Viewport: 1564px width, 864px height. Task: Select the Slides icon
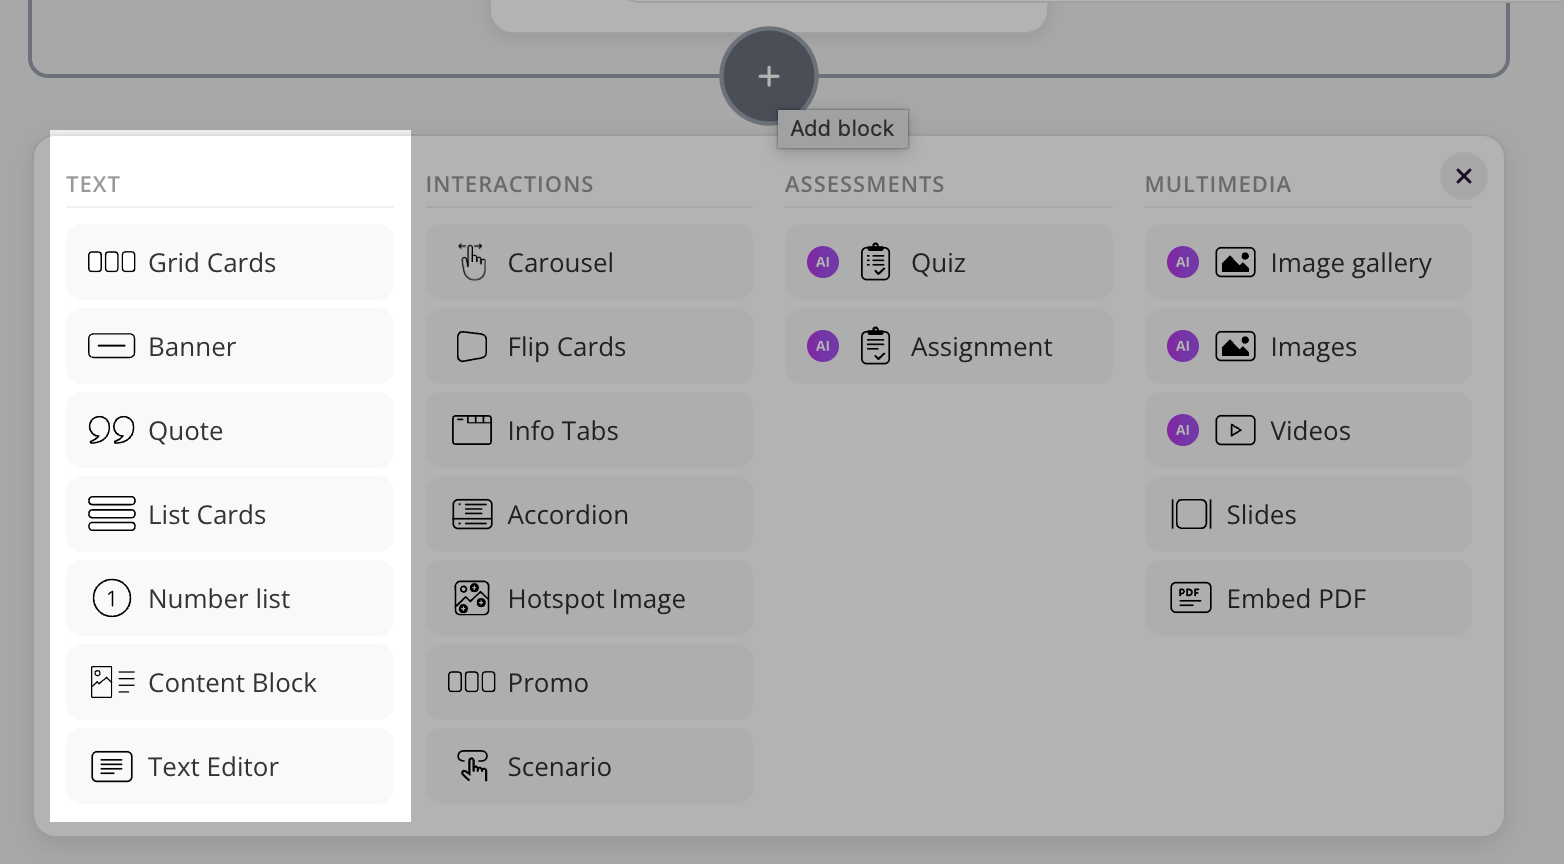coord(1191,514)
